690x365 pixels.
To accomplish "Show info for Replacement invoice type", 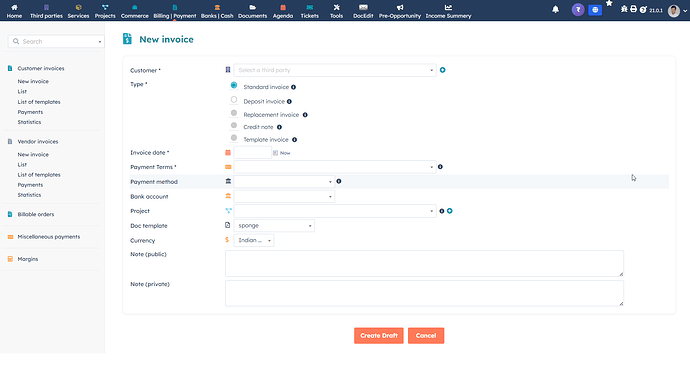I will click(305, 115).
